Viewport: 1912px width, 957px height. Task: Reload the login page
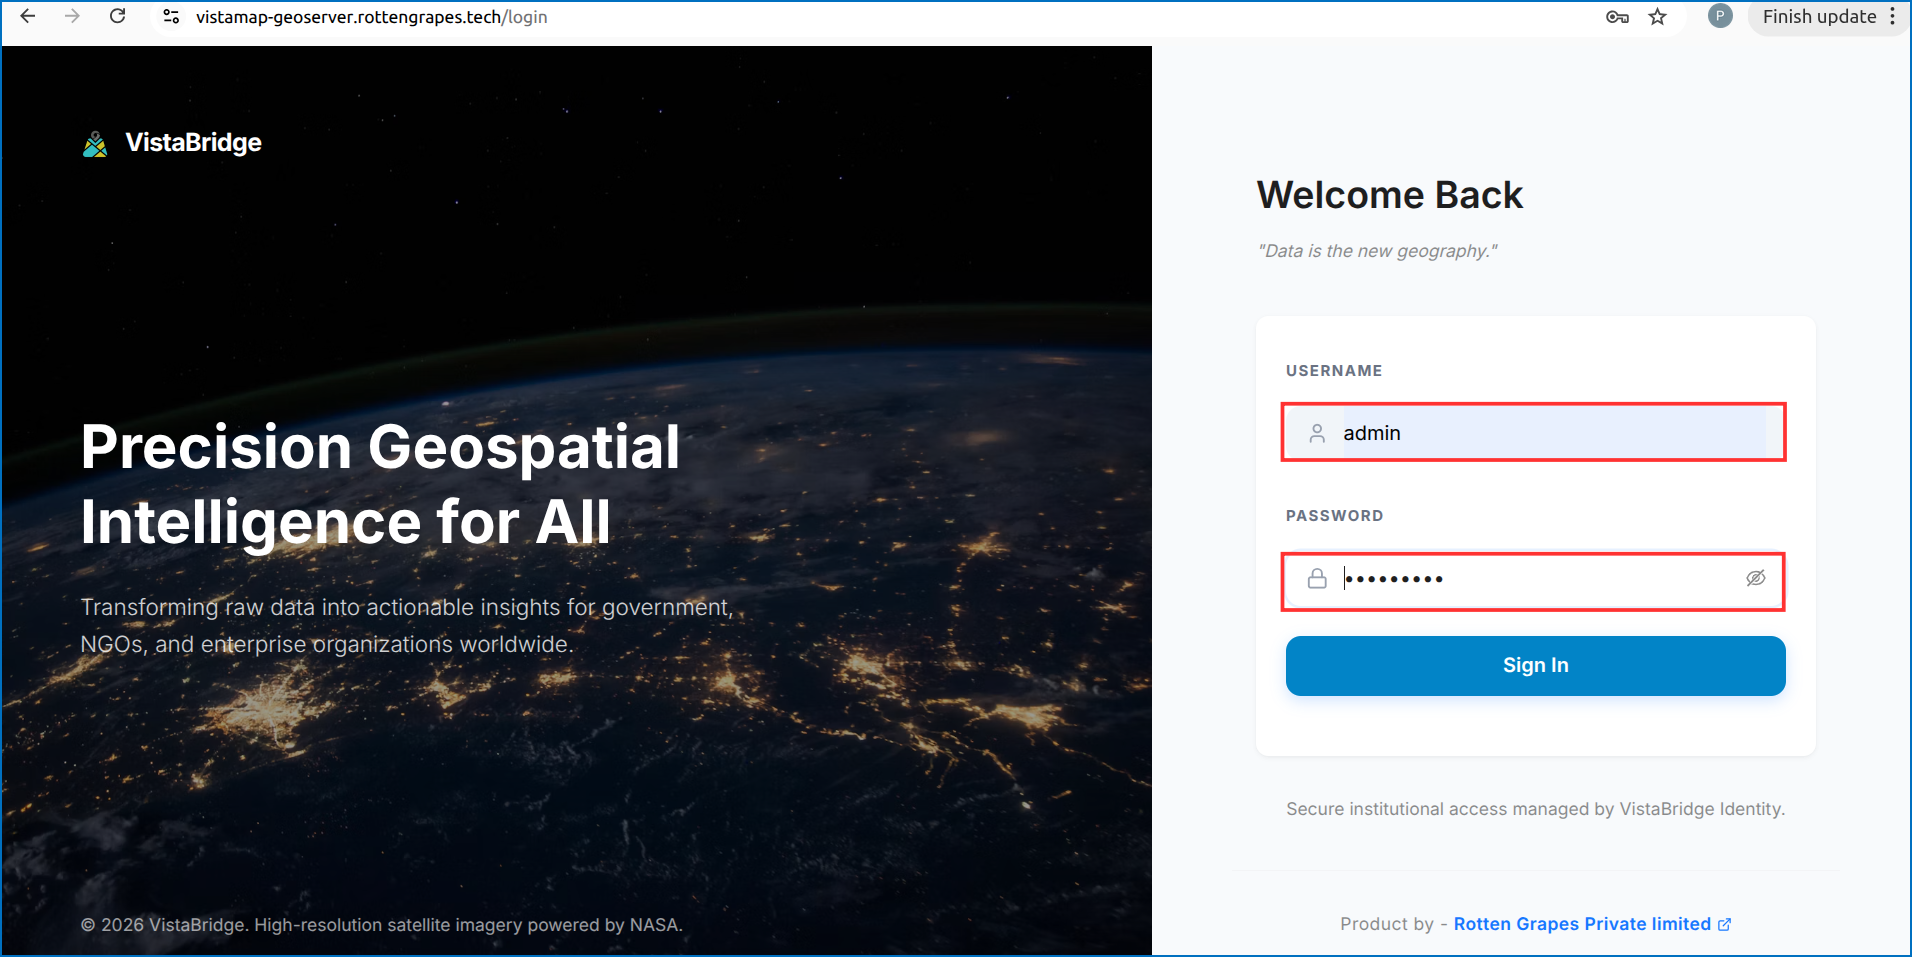118,17
